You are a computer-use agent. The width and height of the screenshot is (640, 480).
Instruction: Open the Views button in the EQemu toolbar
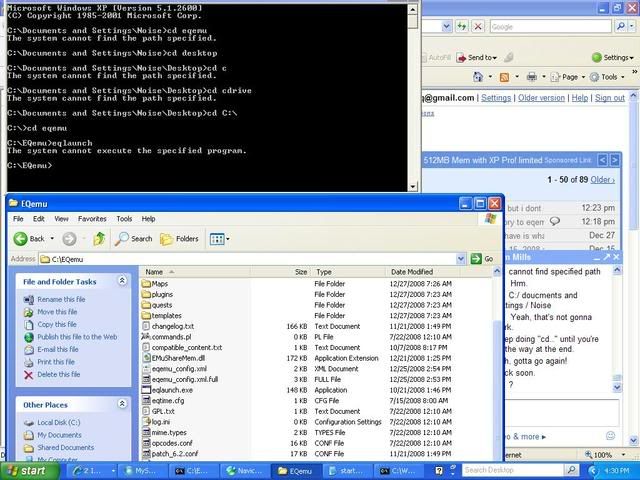(219, 239)
